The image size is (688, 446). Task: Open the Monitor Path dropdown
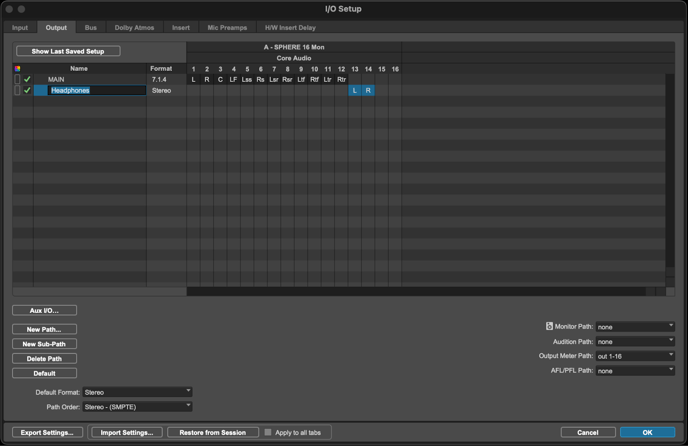pos(635,327)
